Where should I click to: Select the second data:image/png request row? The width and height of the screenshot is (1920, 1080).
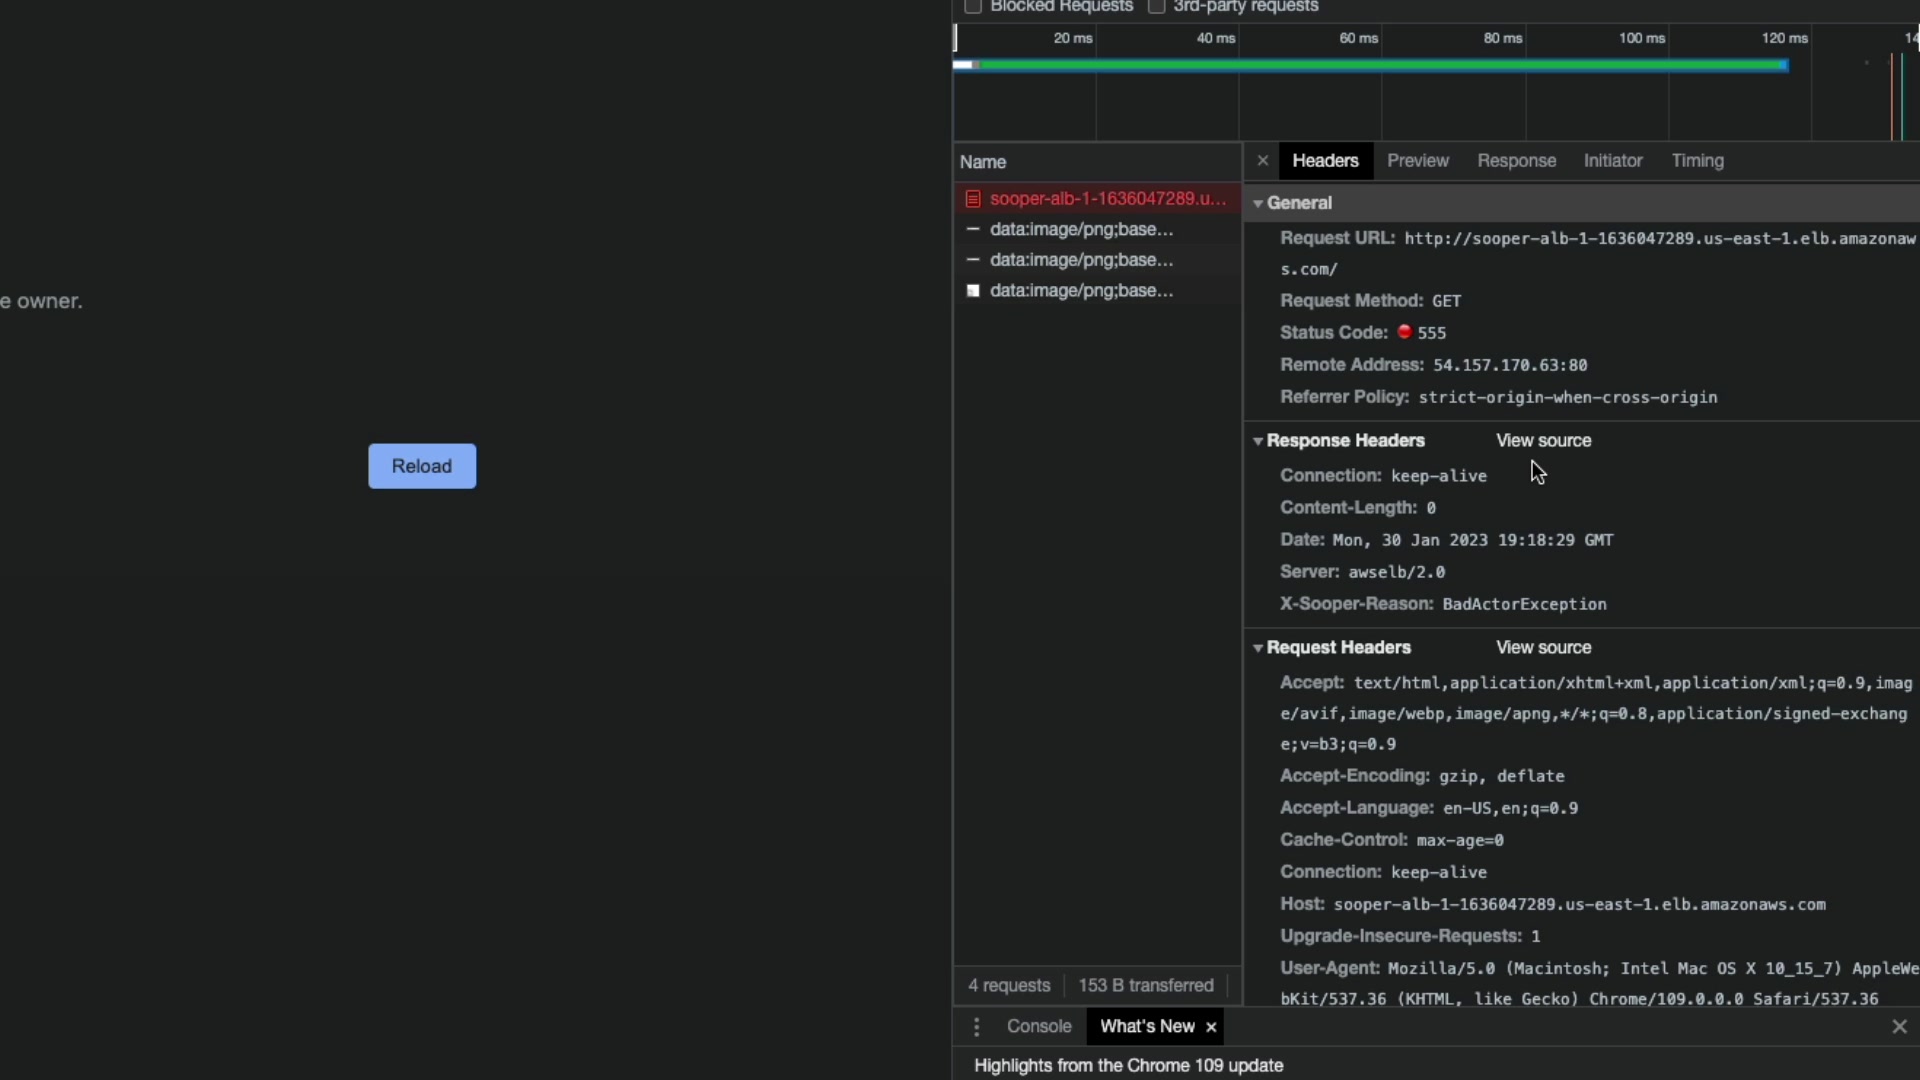[x=1081, y=260]
